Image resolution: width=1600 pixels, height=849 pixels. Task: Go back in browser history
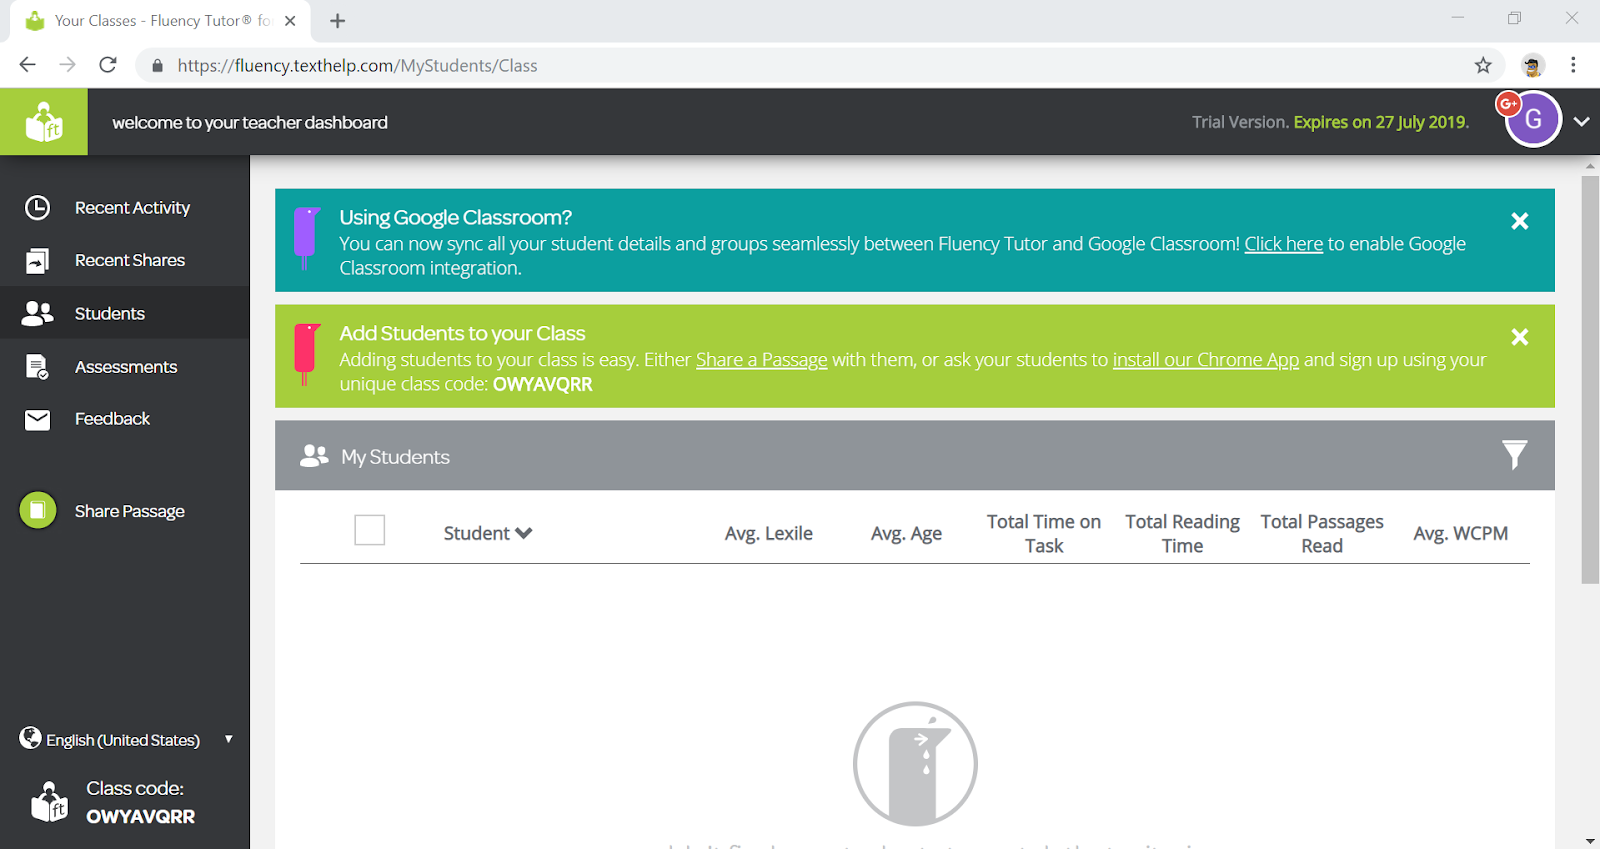click(x=27, y=65)
